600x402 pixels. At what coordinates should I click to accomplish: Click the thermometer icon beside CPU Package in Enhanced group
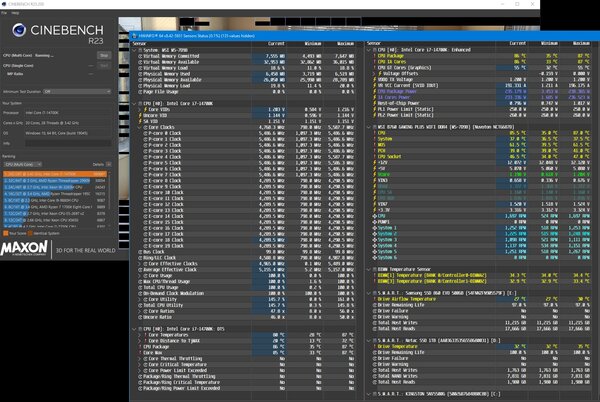point(375,56)
